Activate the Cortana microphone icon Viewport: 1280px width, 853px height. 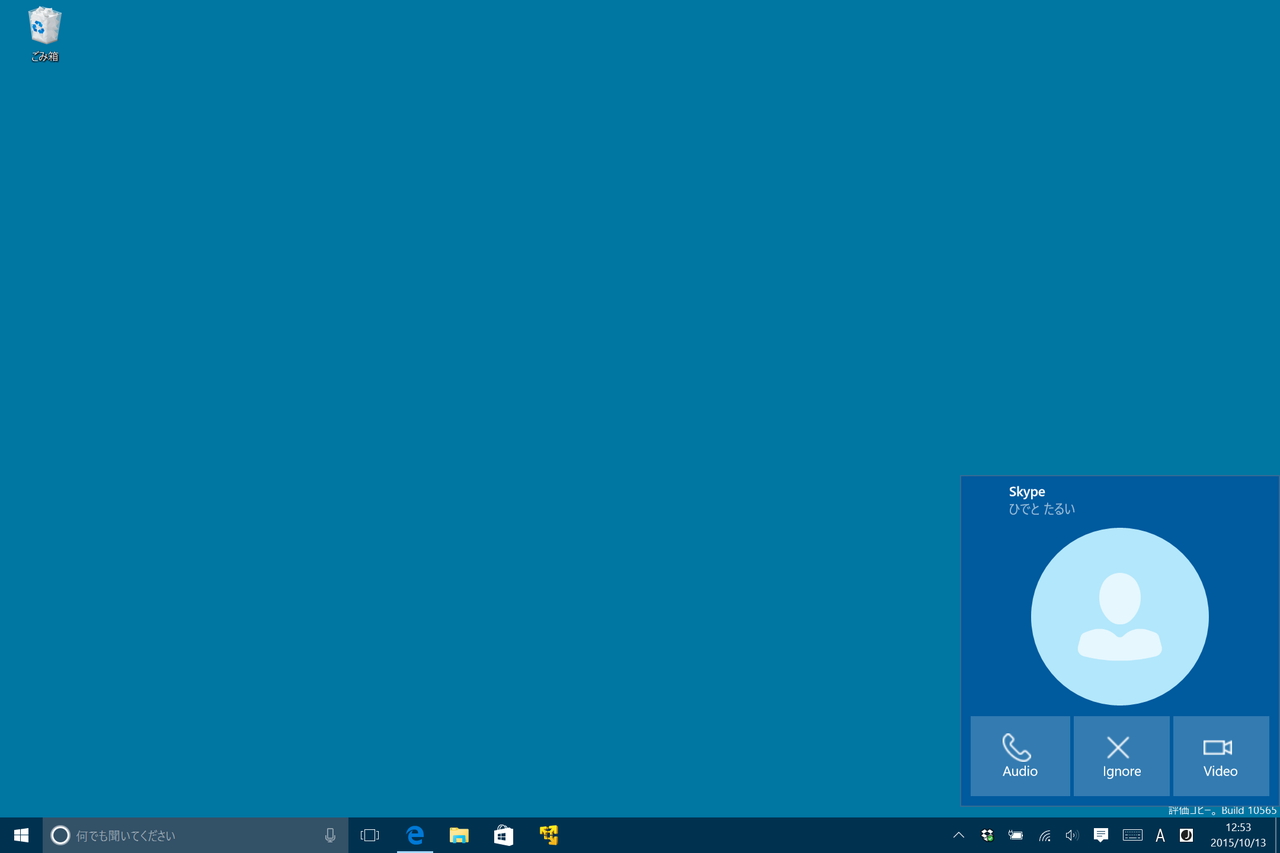(x=330, y=835)
